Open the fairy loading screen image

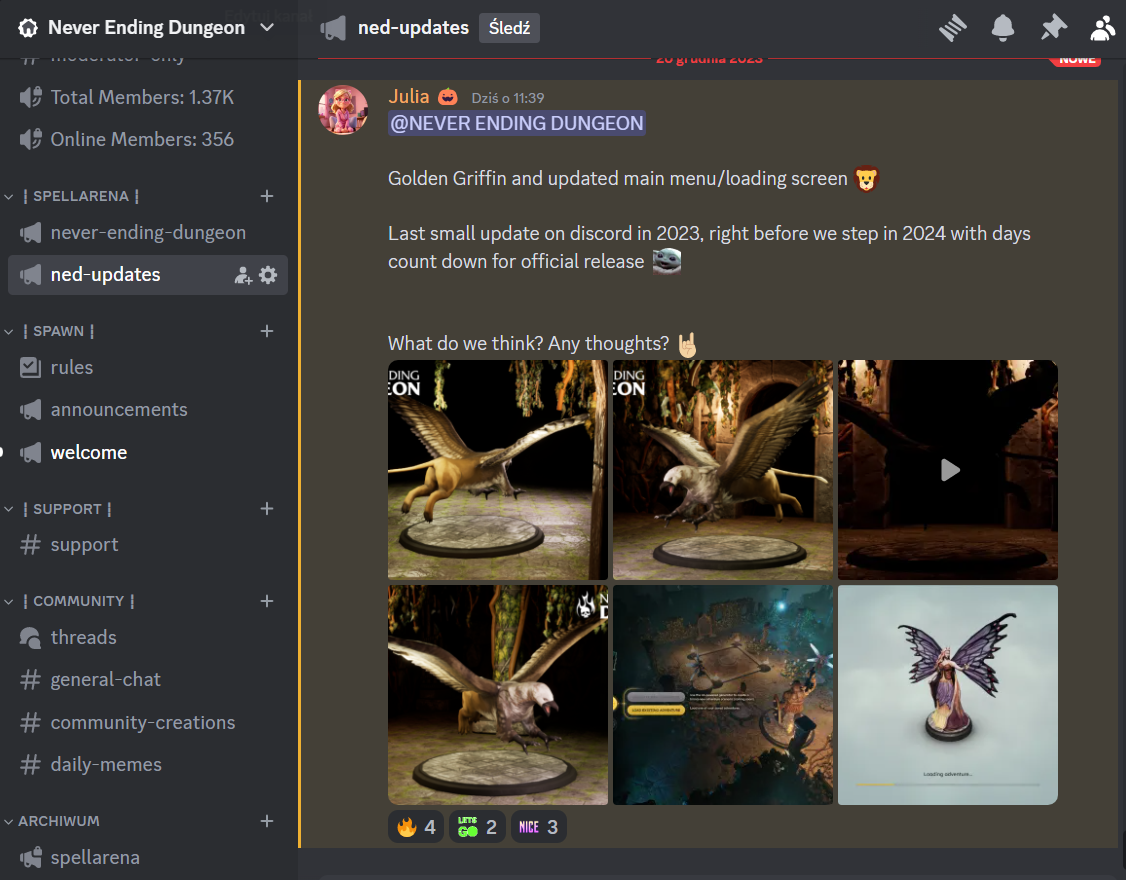click(948, 695)
